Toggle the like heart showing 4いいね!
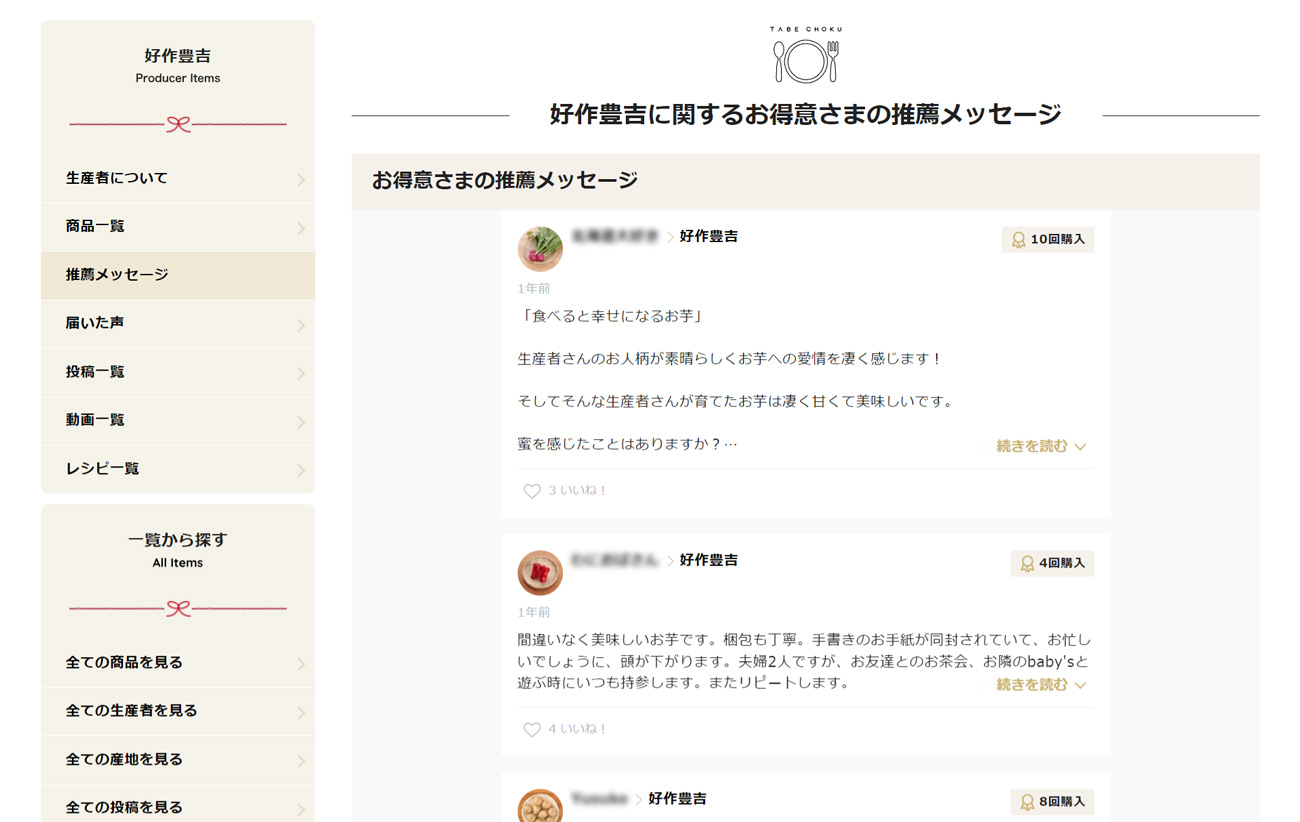1300x822 pixels. (531, 729)
